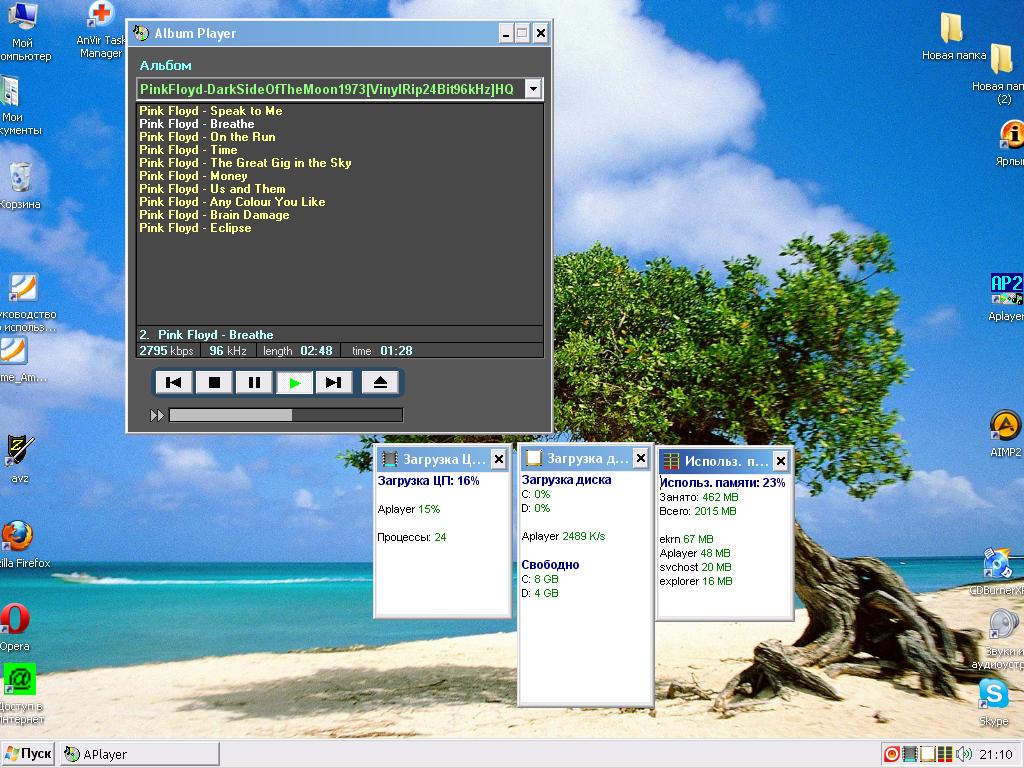The image size is (1024, 768).
Task: Open the CDBurnerXP desktop icon
Action: 997,563
